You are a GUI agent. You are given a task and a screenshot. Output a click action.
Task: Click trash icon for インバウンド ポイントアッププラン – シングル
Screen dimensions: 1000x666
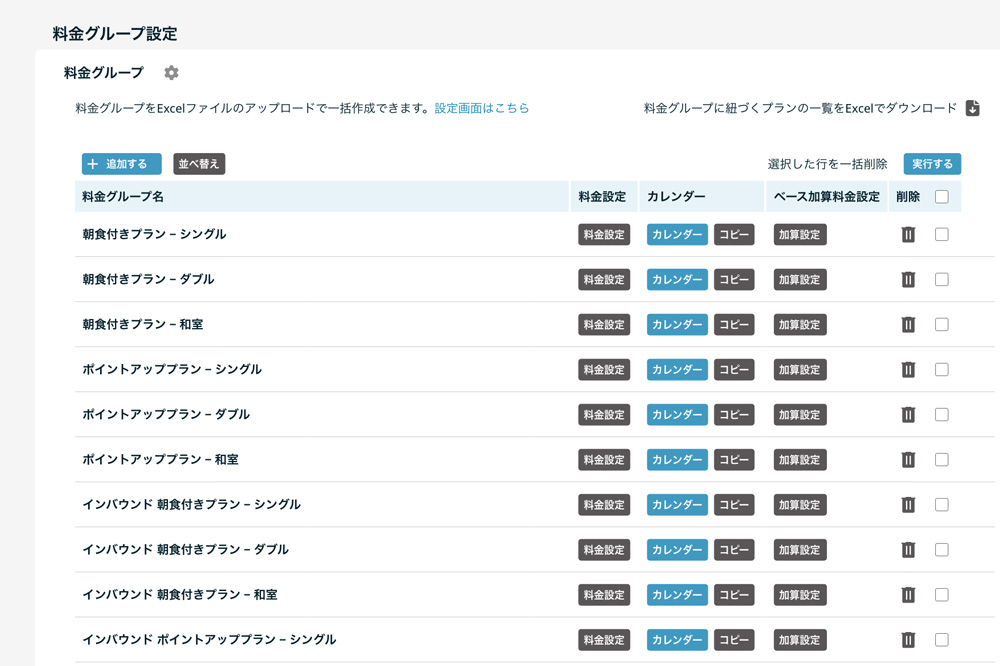pyautogui.click(x=908, y=640)
